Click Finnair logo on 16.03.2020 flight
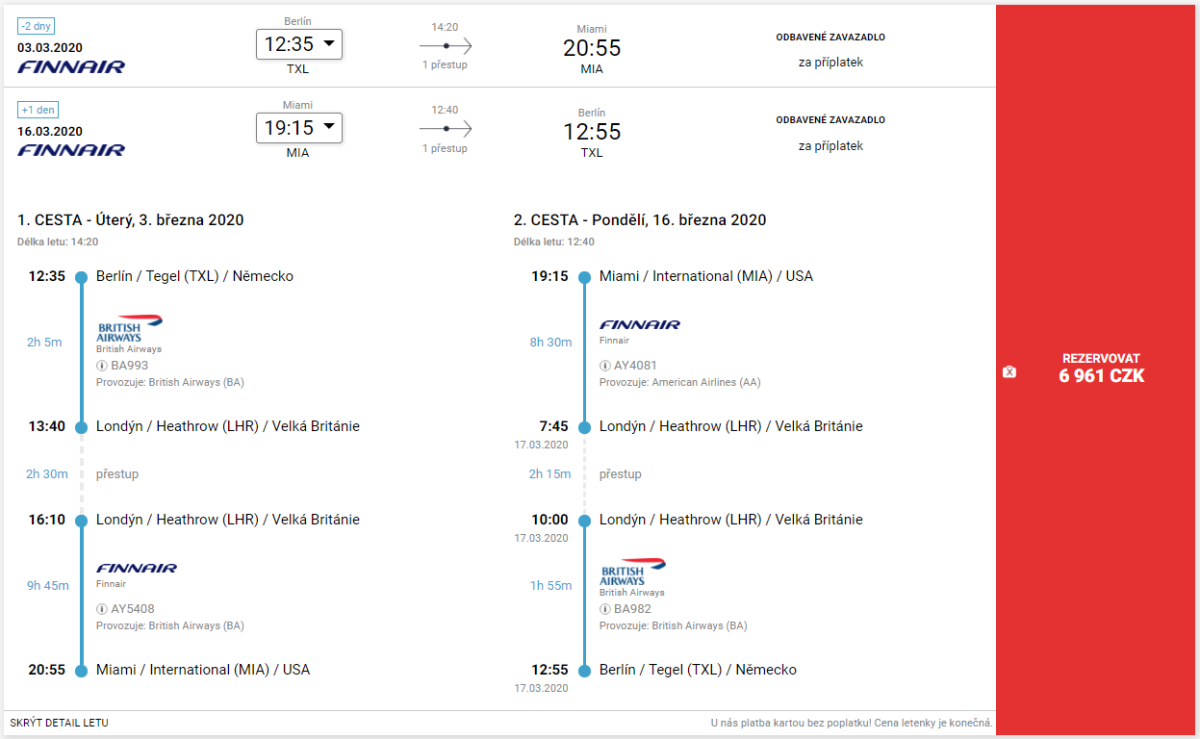The image size is (1200, 739). (71, 150)
